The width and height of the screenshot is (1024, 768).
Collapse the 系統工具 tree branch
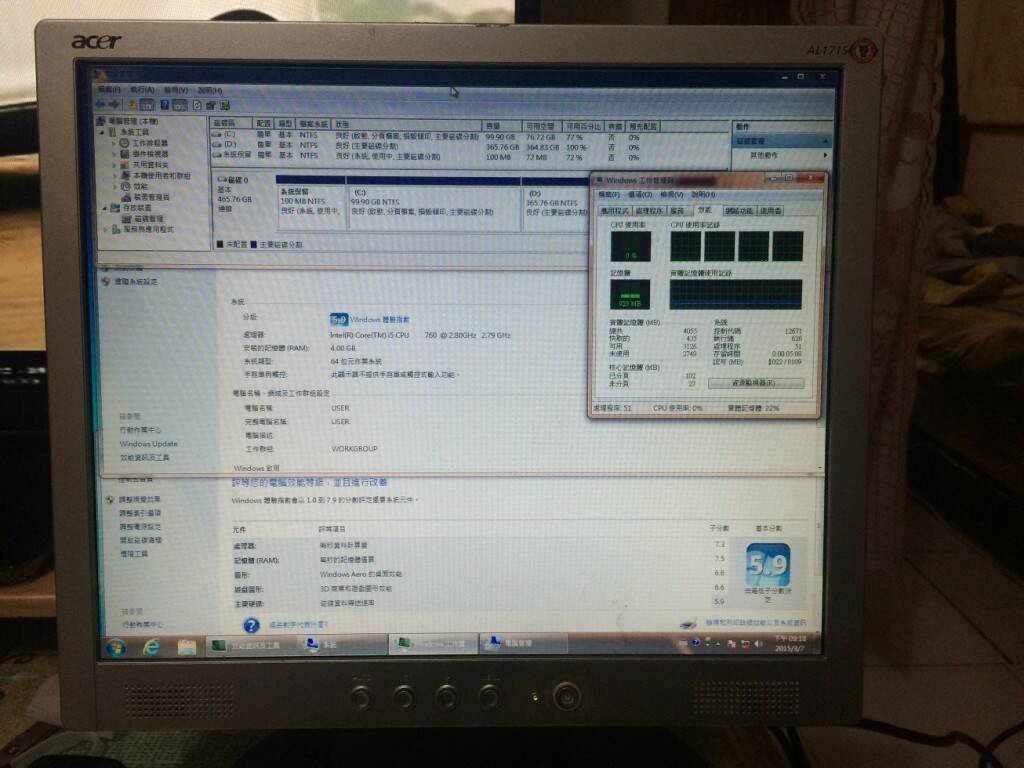103,132
